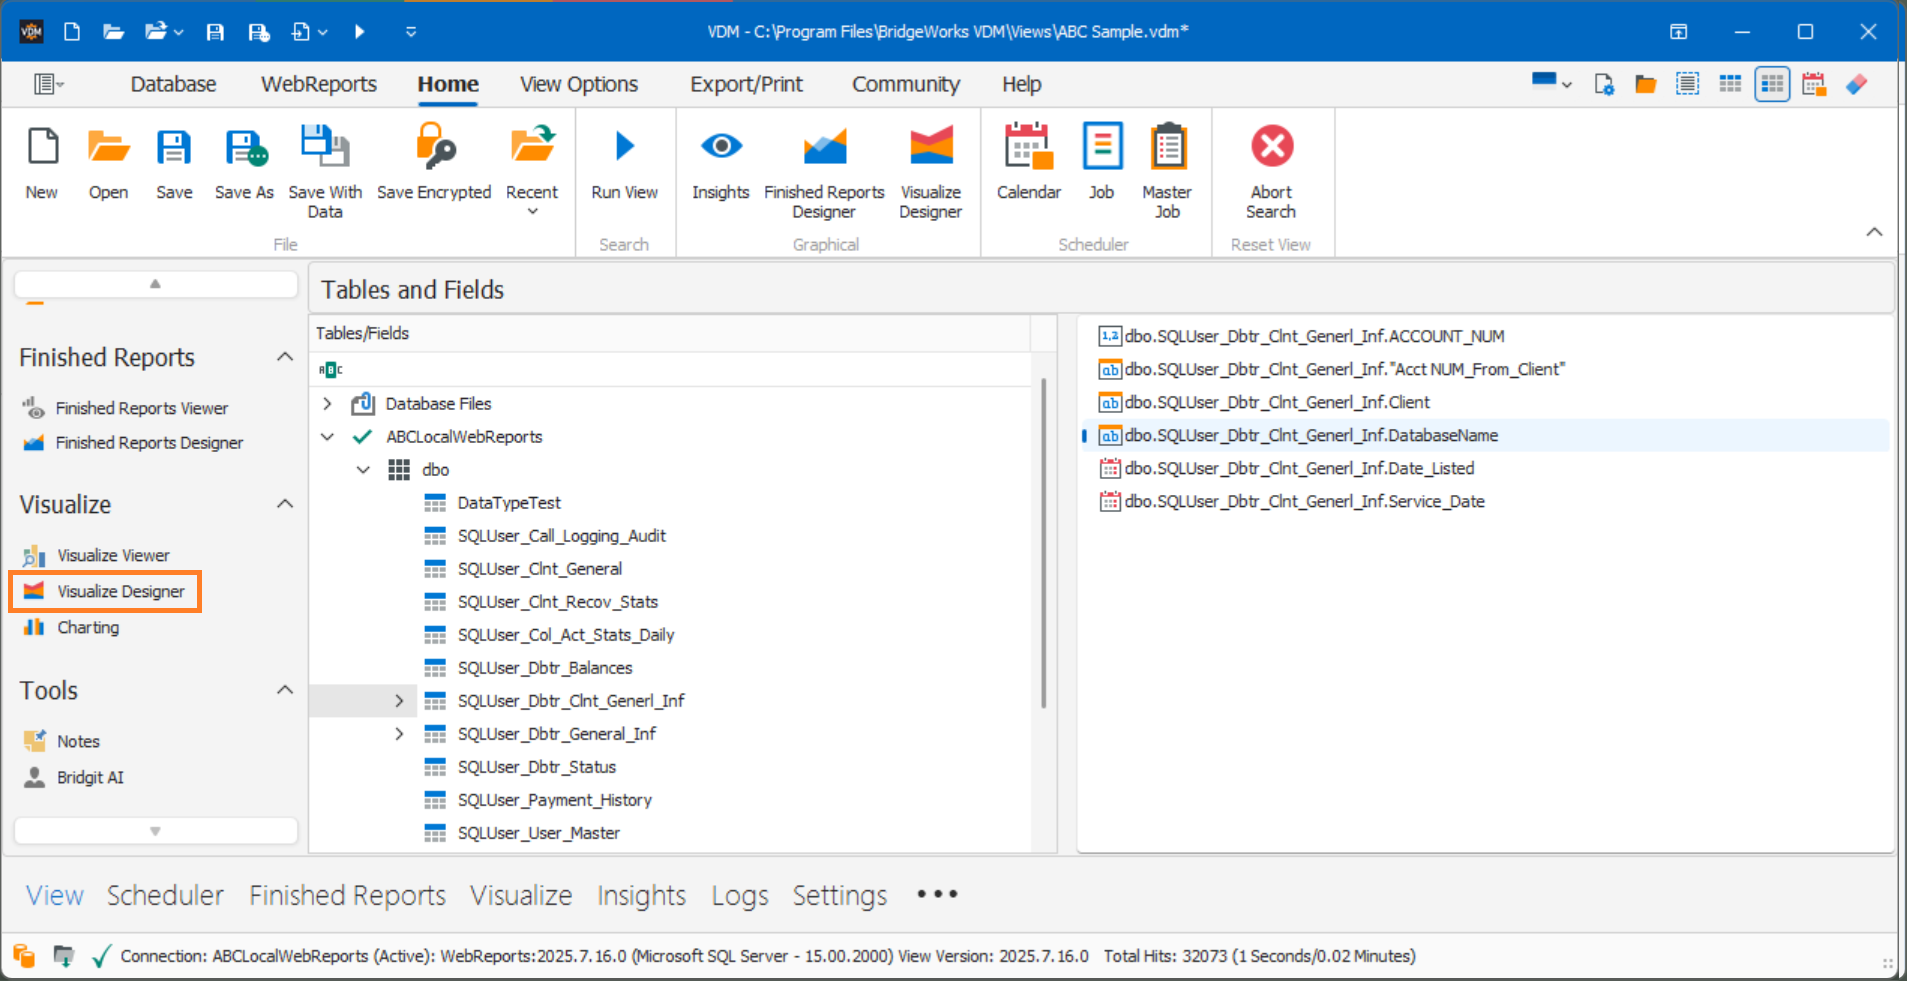1907x981 pixels.
Task: Select the Charting tool in the Visualize panel
Action: point(90,627)
